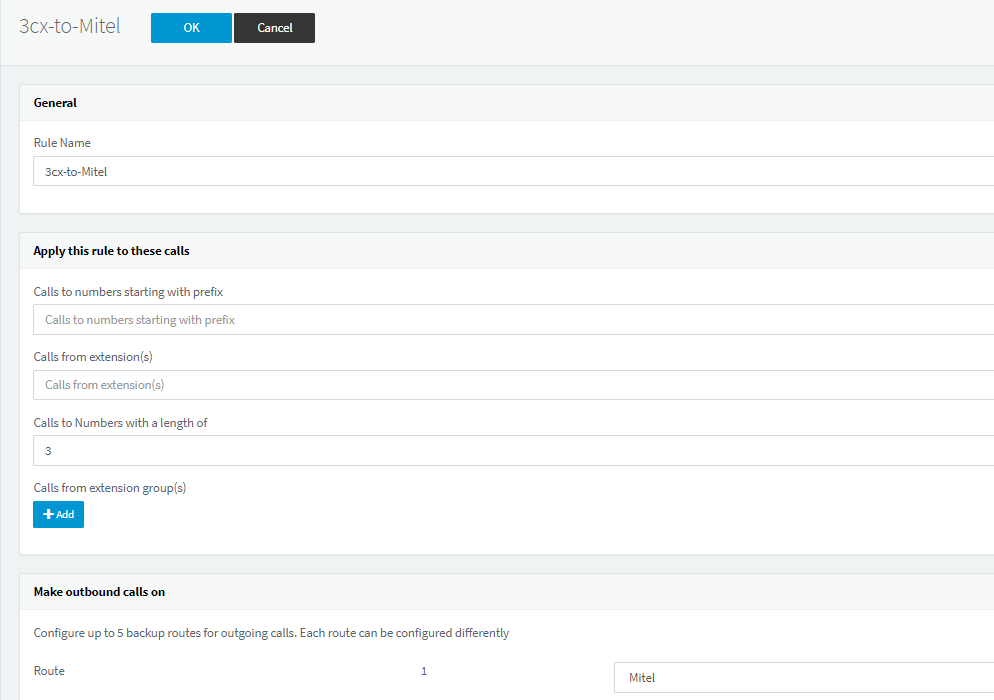Click the route number 1
The image size is (994, 700).
pos(424,671)
